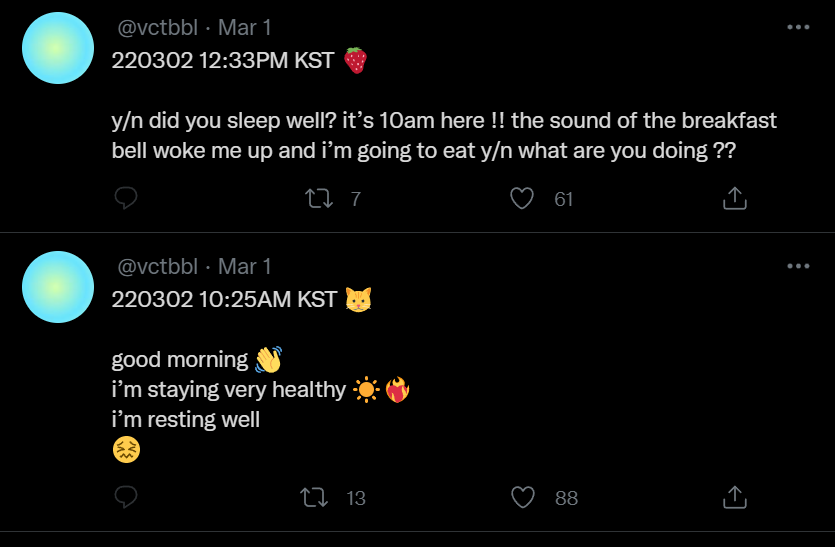835x547 pixels.
Task: Share the 10:25AM KST tweet
Action: (x=735, y=497)
